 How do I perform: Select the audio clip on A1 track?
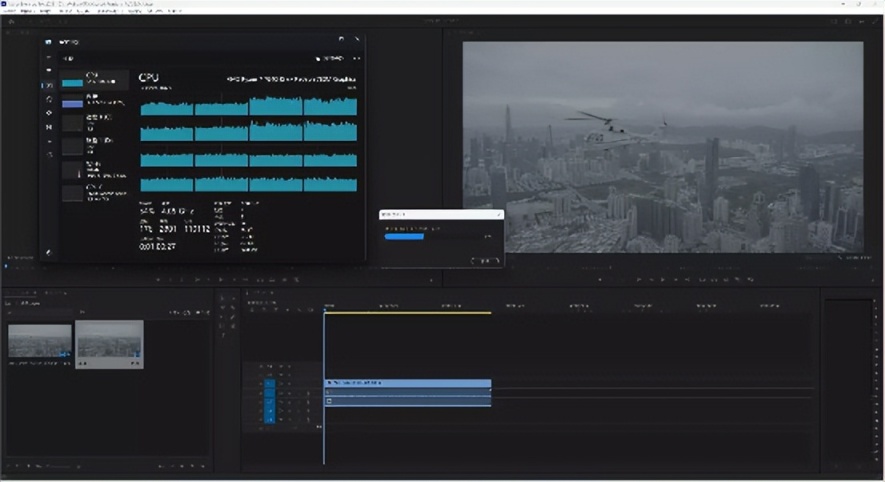pos(408,392)
